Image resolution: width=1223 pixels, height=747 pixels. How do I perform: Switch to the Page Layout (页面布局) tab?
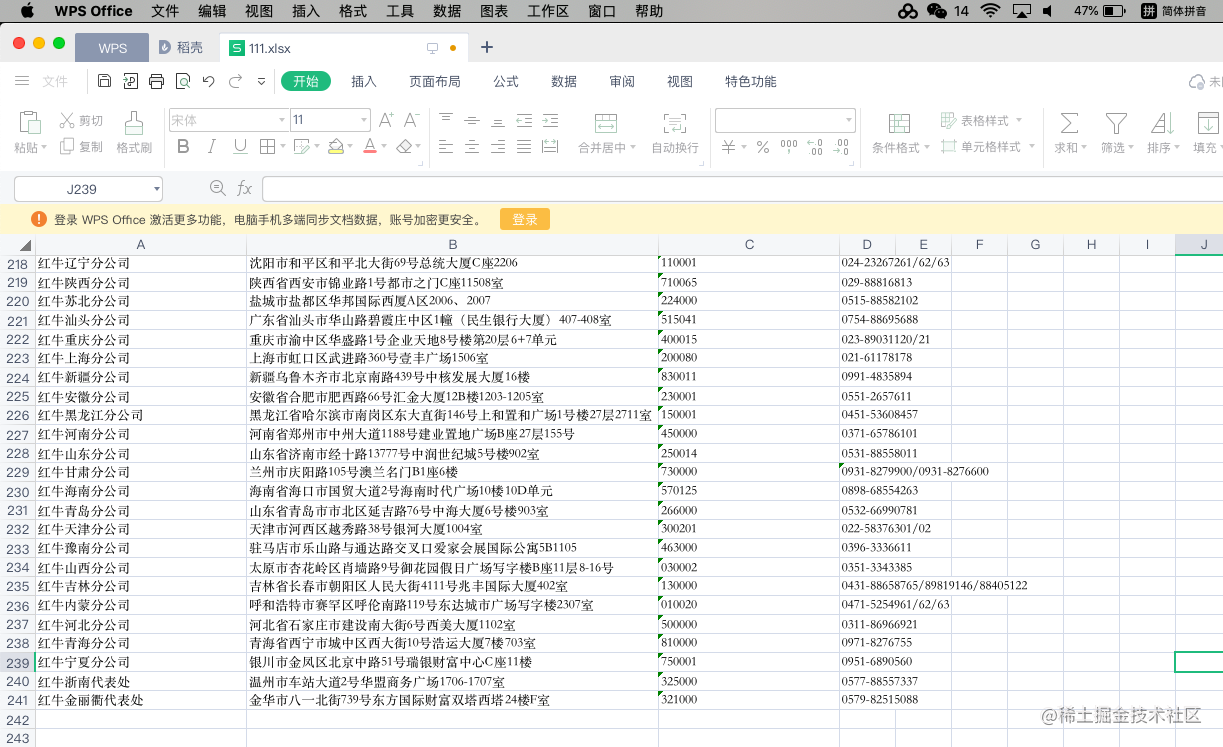(x=435, y=81)
